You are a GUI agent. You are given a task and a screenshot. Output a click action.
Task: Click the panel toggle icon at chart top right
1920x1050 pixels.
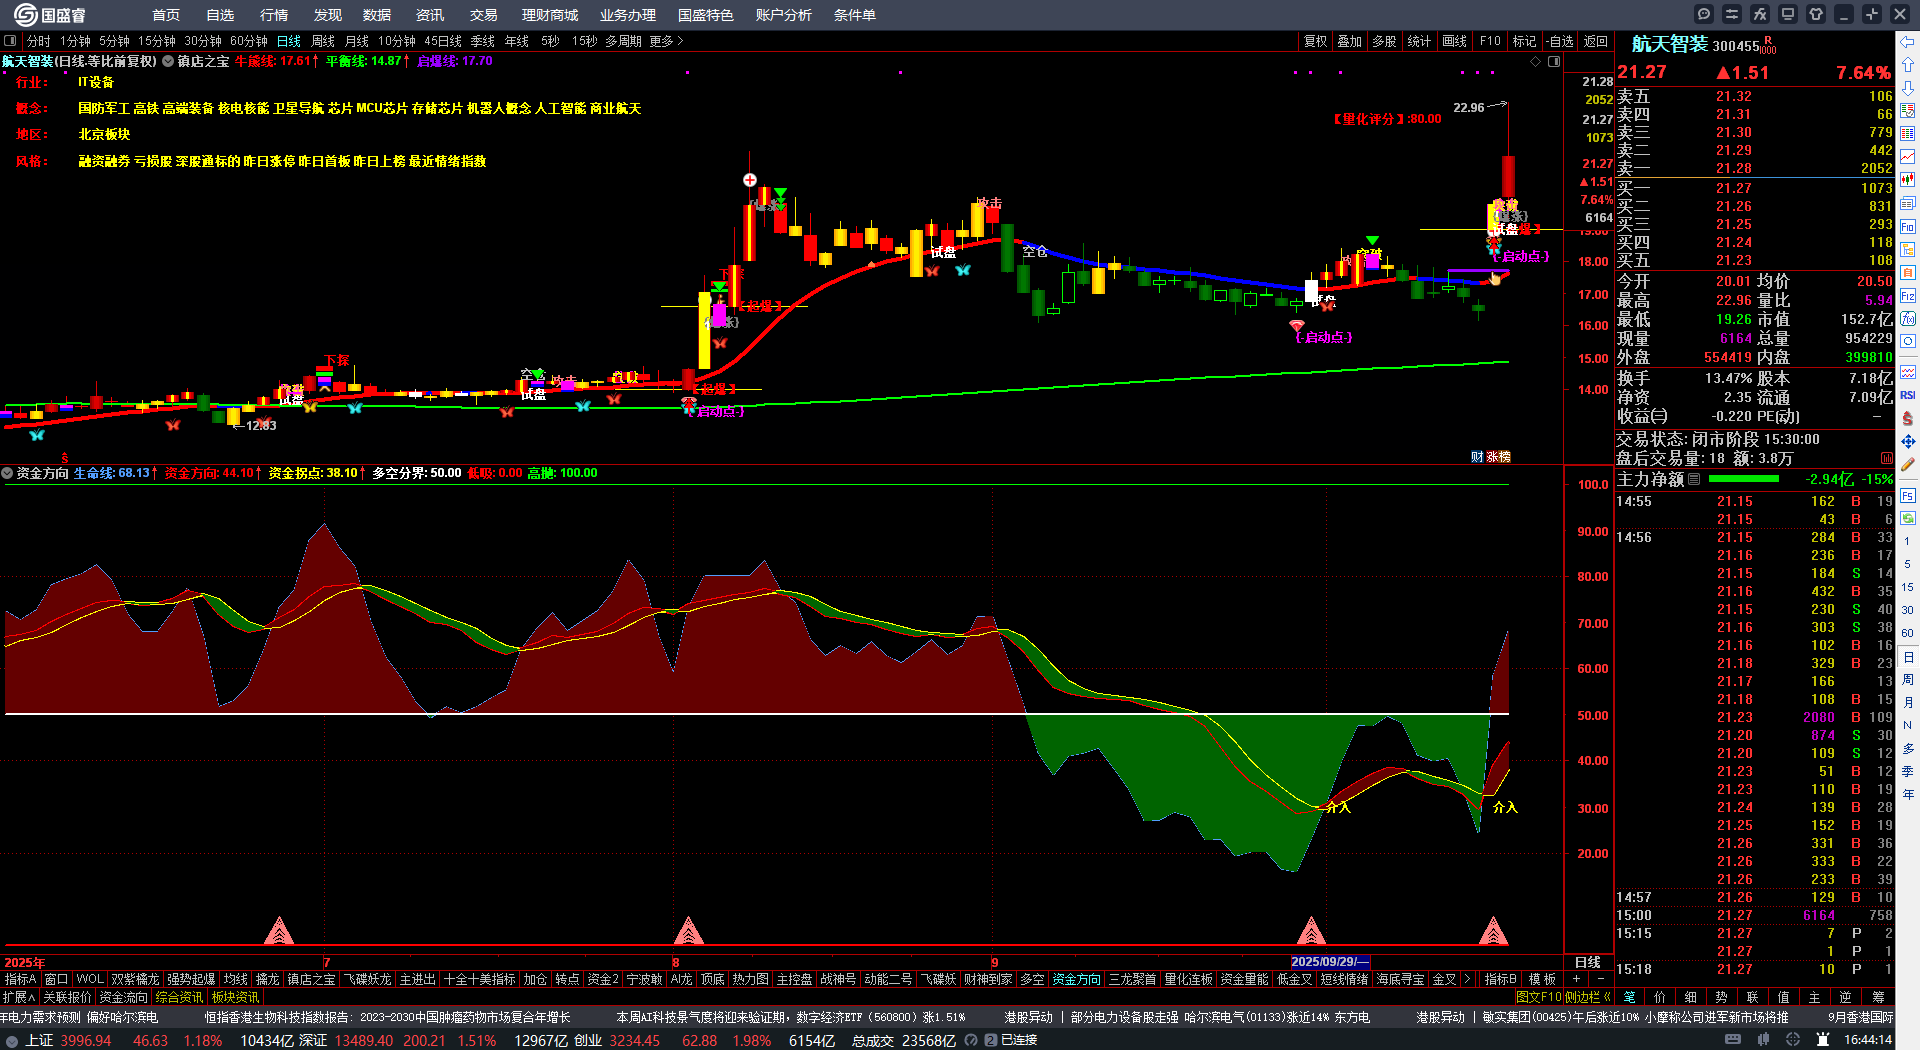[x=1554, y=61]
